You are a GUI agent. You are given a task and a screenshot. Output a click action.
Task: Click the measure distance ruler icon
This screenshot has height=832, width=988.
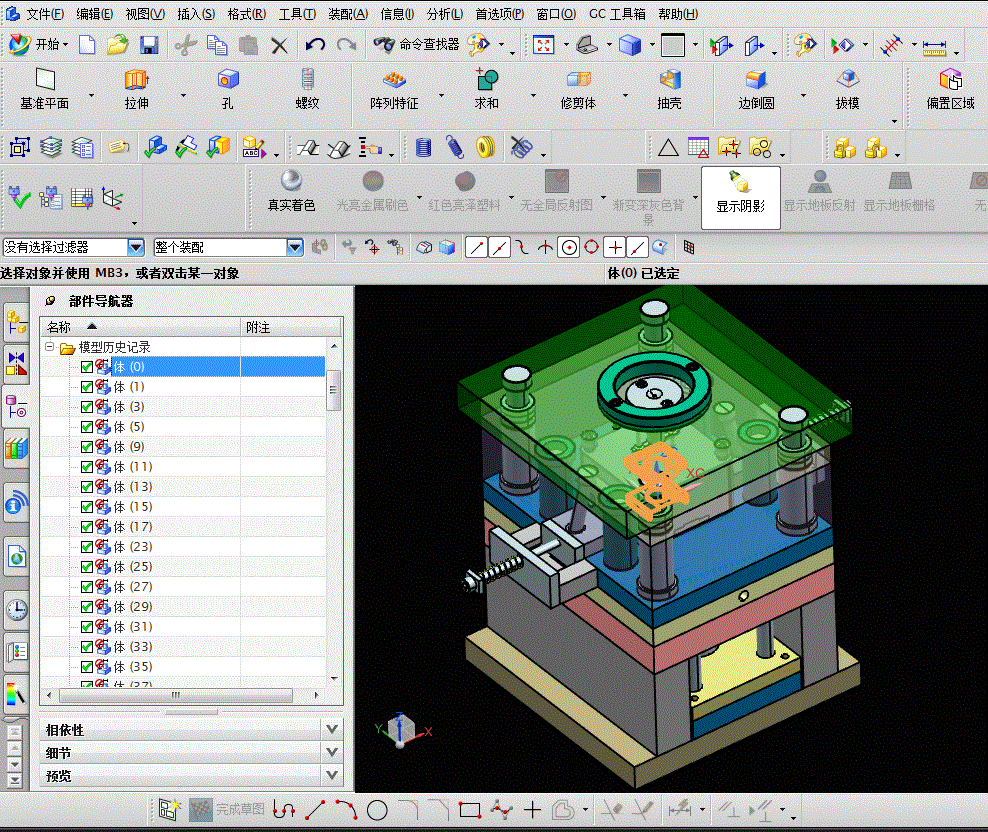(x=934, y=46)
